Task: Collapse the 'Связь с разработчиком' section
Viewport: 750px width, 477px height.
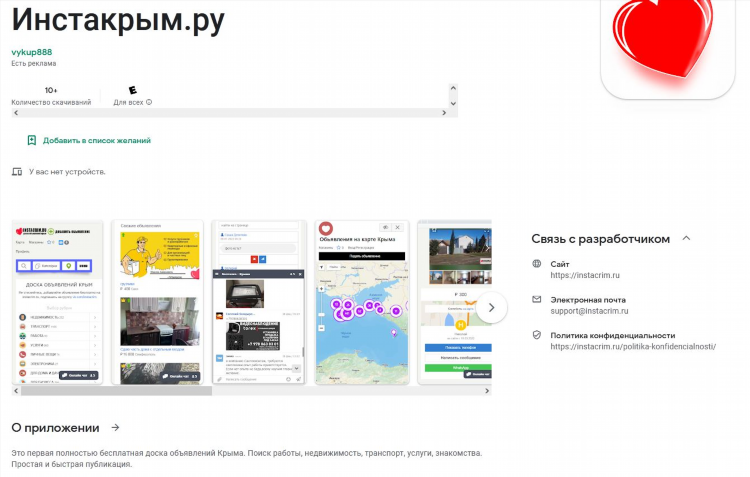Action: [686, 238]
